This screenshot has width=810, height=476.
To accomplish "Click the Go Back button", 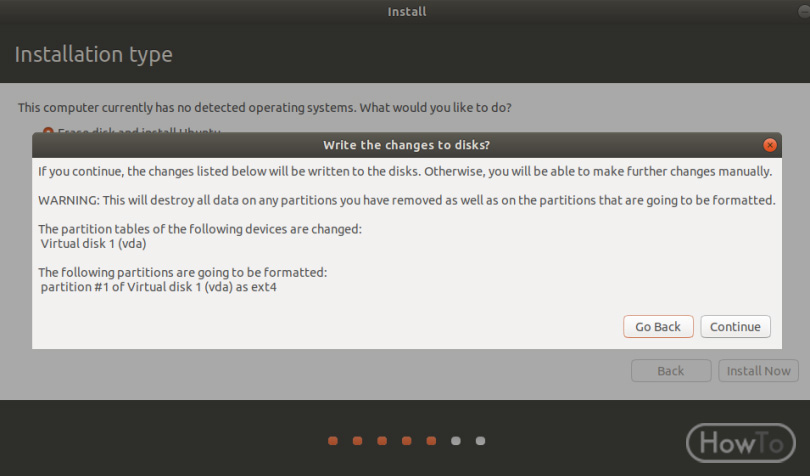I will click(x=658, y=327).
